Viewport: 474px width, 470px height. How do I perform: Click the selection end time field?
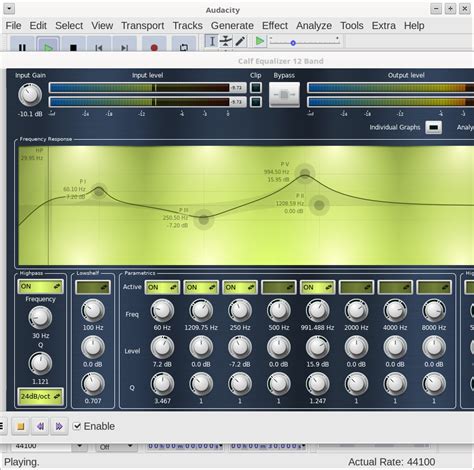point(268,446)
